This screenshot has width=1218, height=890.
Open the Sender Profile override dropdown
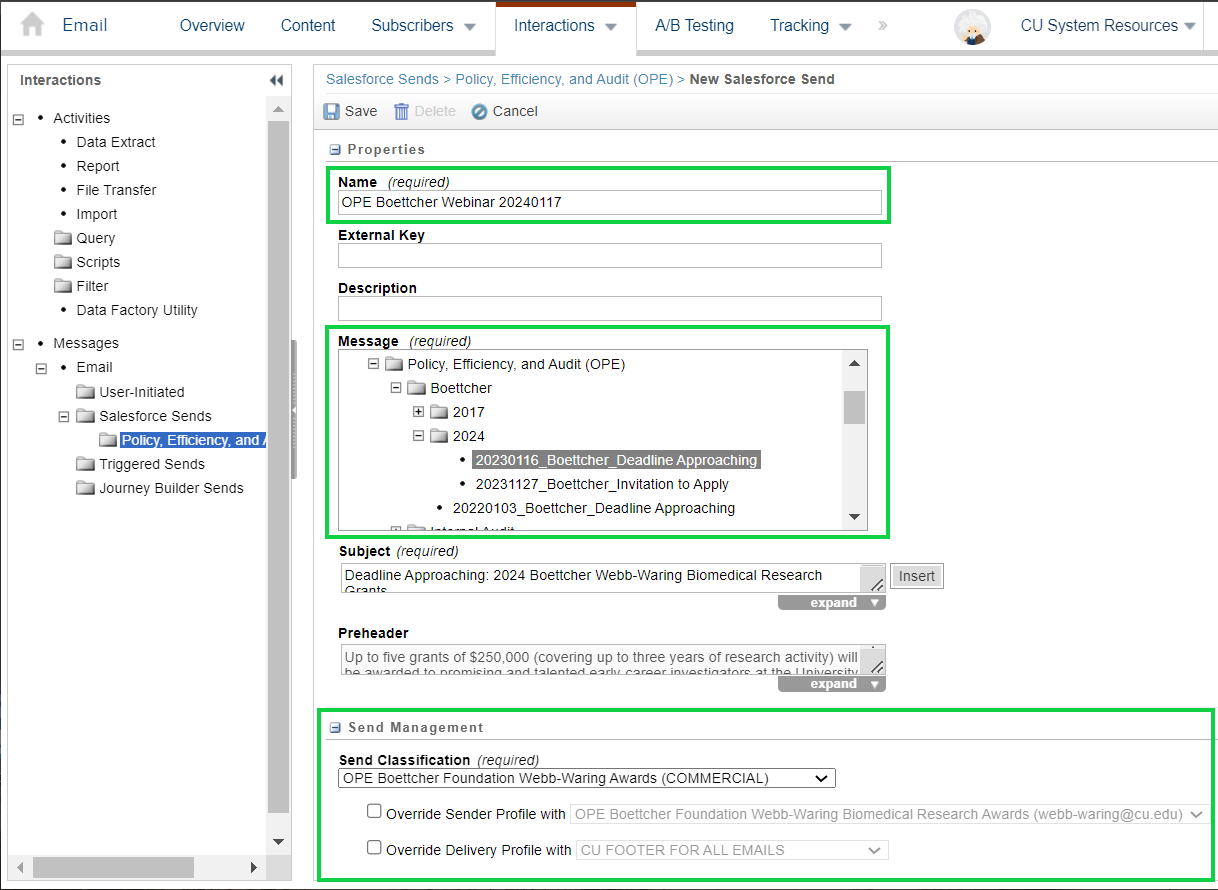[x=889, y=814]
